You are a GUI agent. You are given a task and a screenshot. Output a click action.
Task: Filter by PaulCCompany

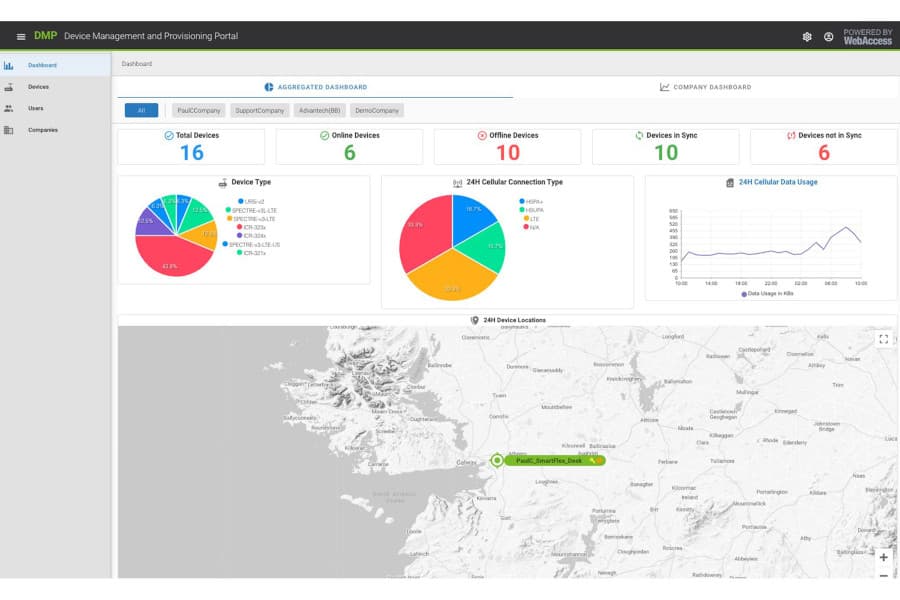(199, 111)
